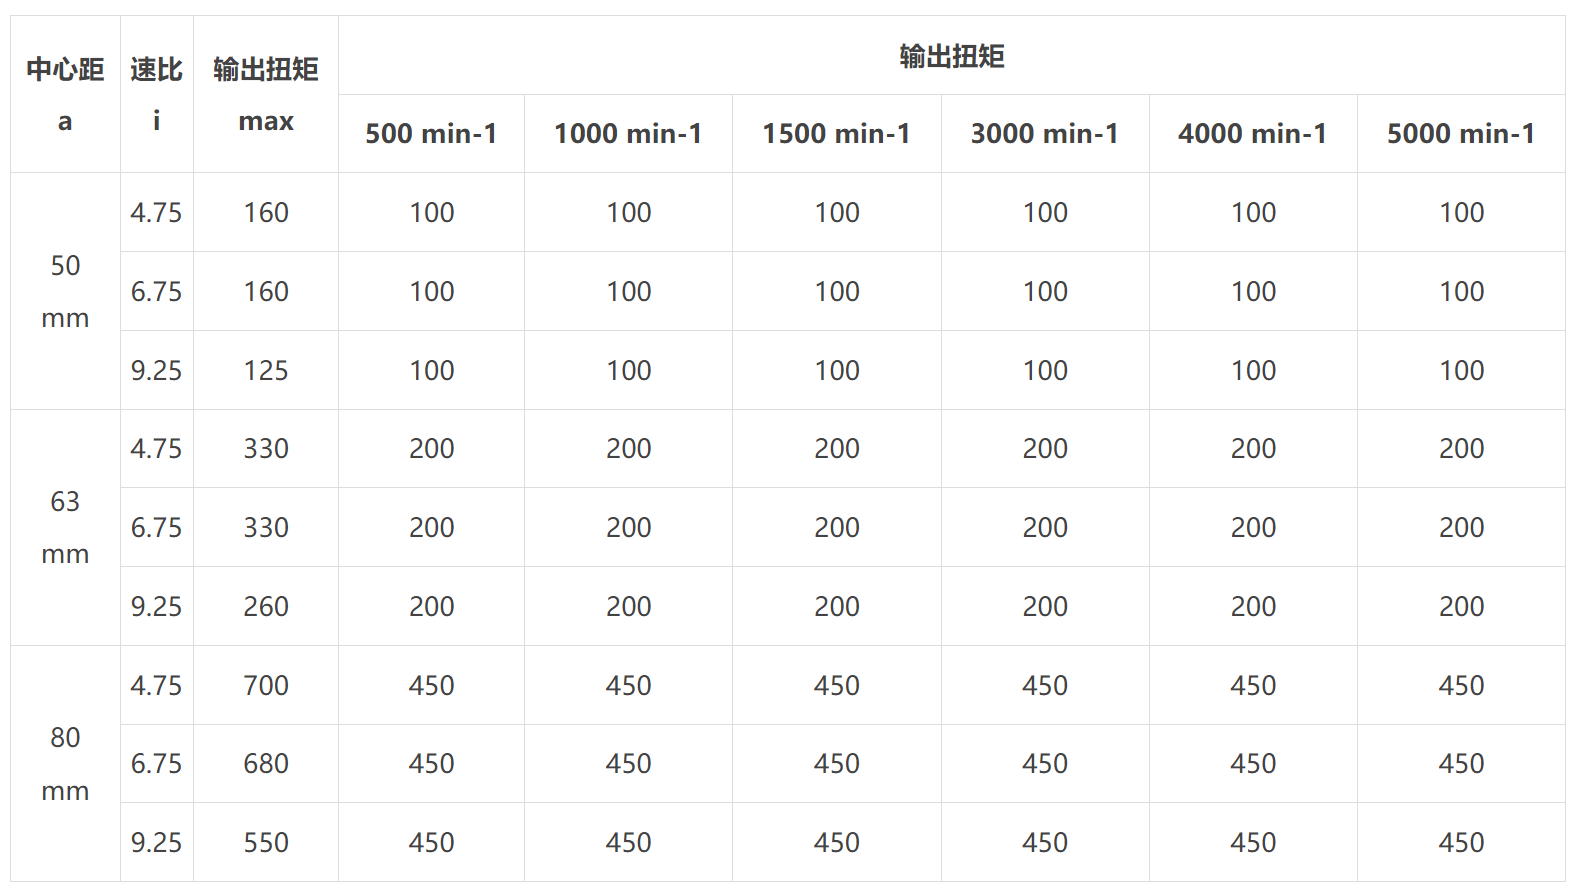1577x892 pixels.
Task: Click the 1500 min-1 column header
Action: (836, 133)
